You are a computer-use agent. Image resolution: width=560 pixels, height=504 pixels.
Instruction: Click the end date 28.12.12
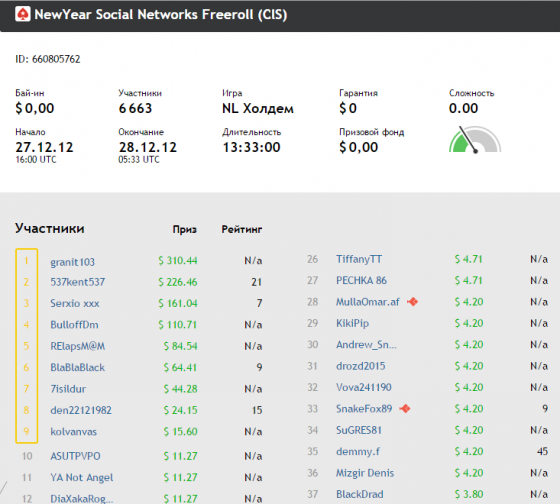(148, 147)
